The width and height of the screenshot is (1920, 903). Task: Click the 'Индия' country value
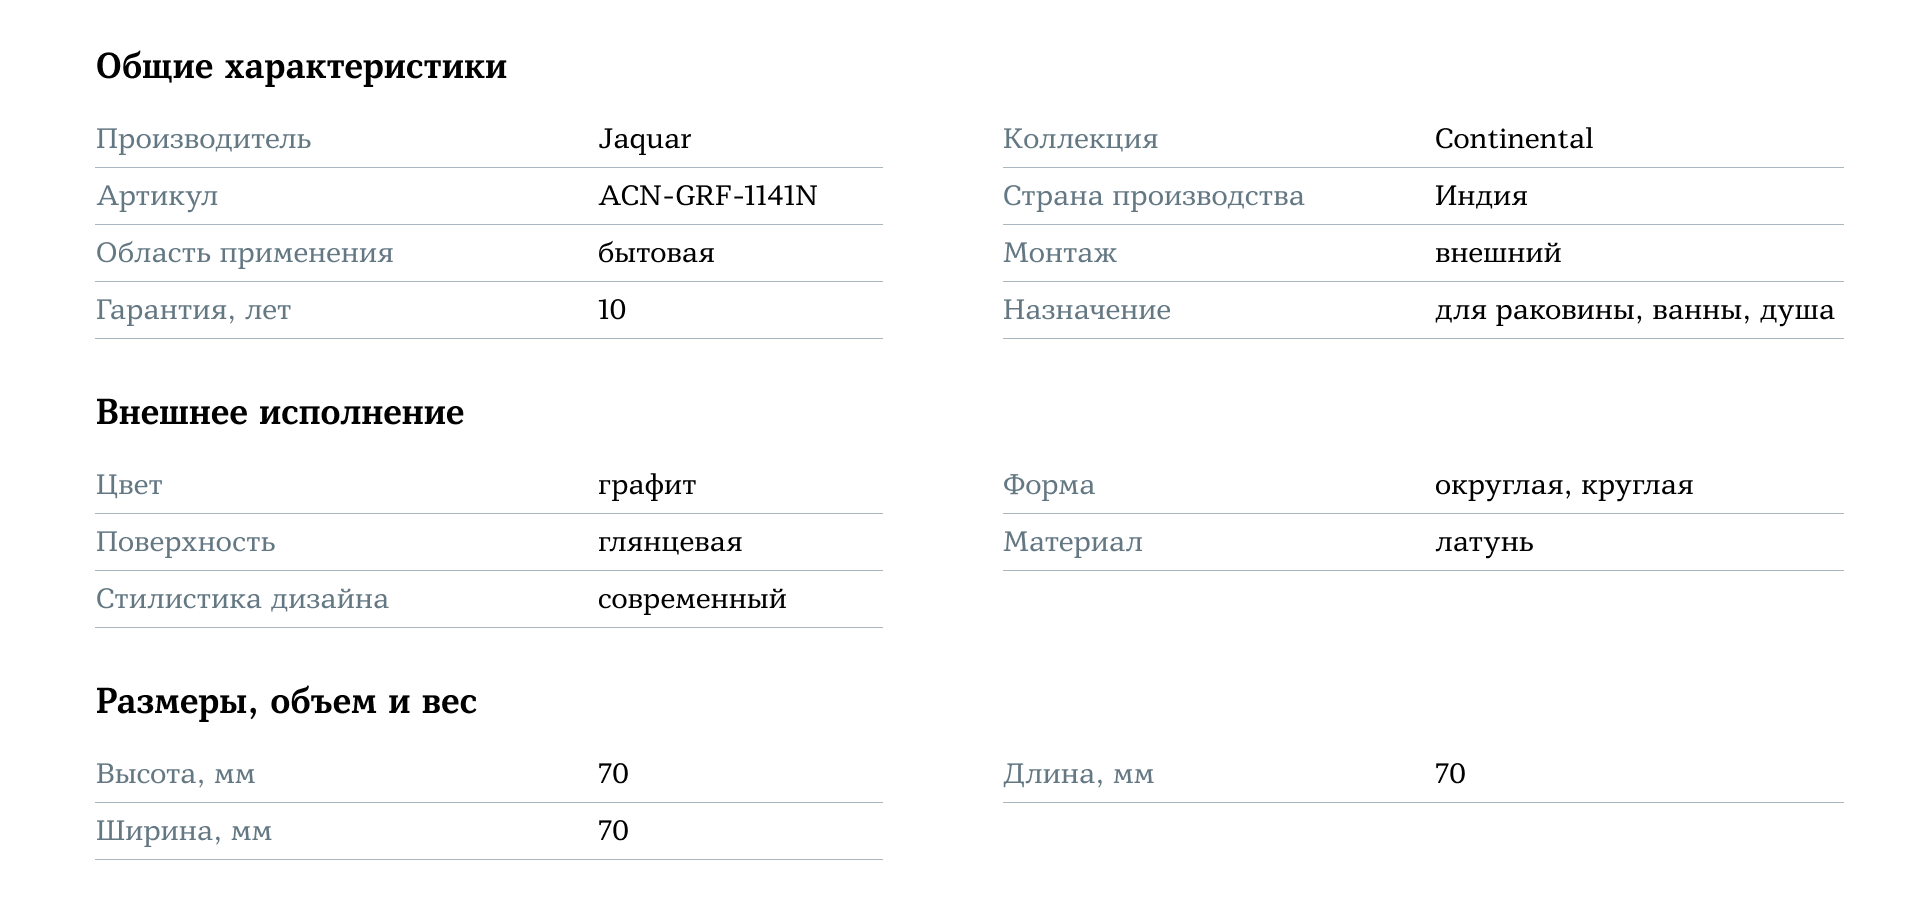[x=1480, y=196]
